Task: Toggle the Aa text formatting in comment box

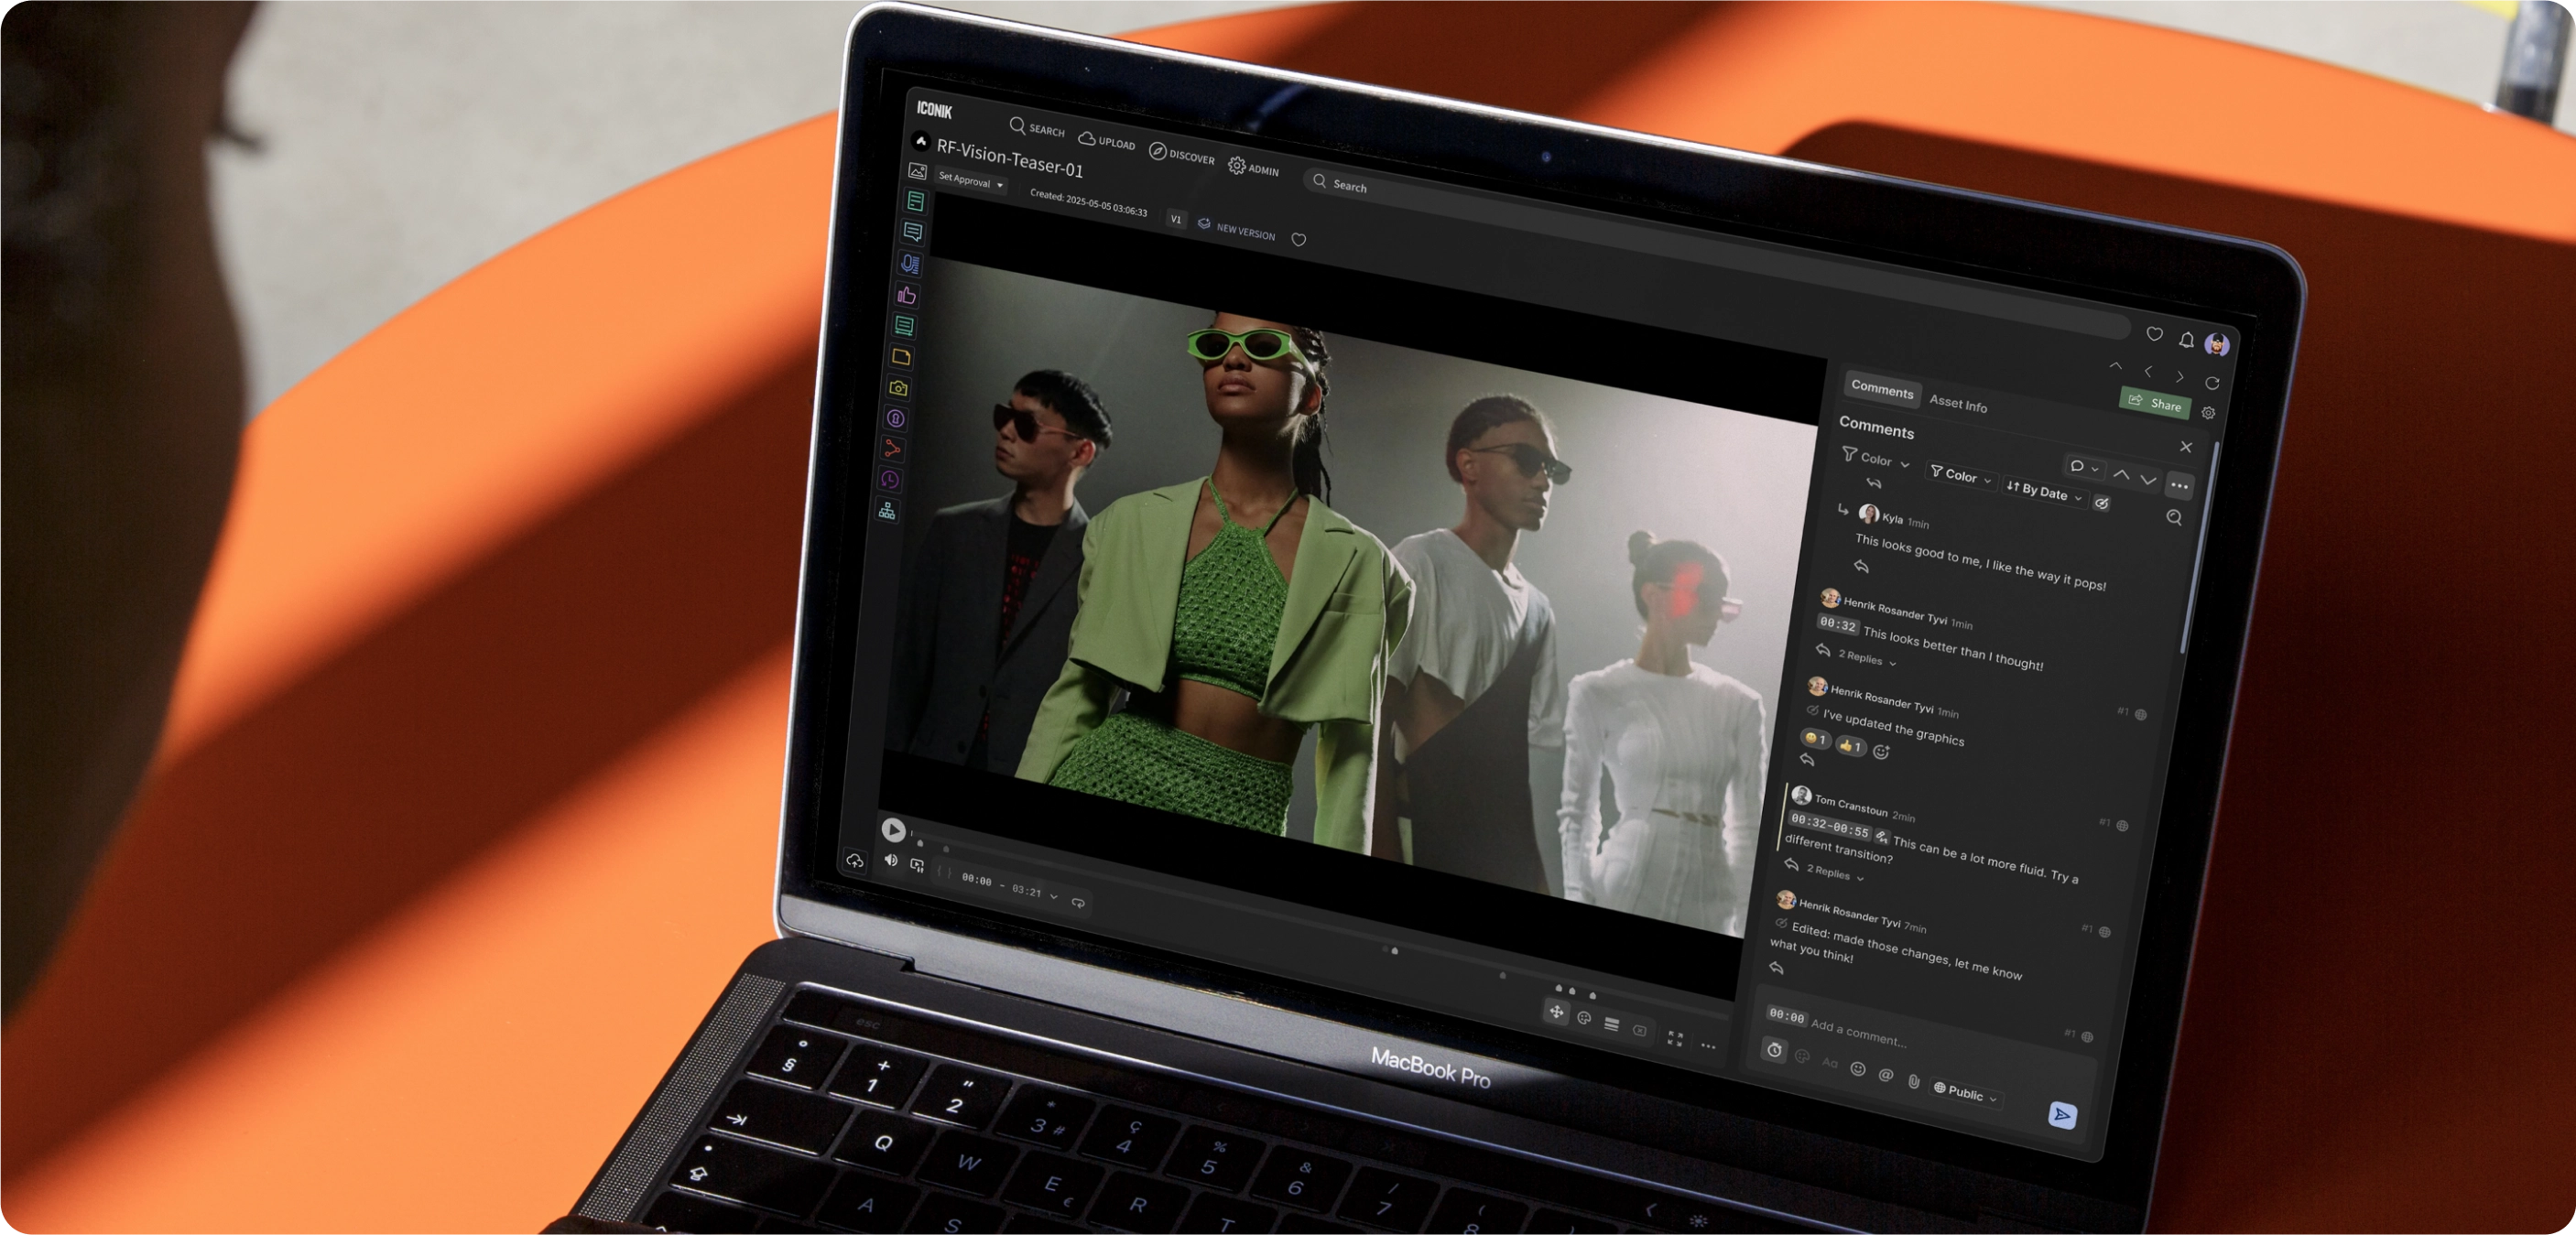Action: tap(1829, 1062)
